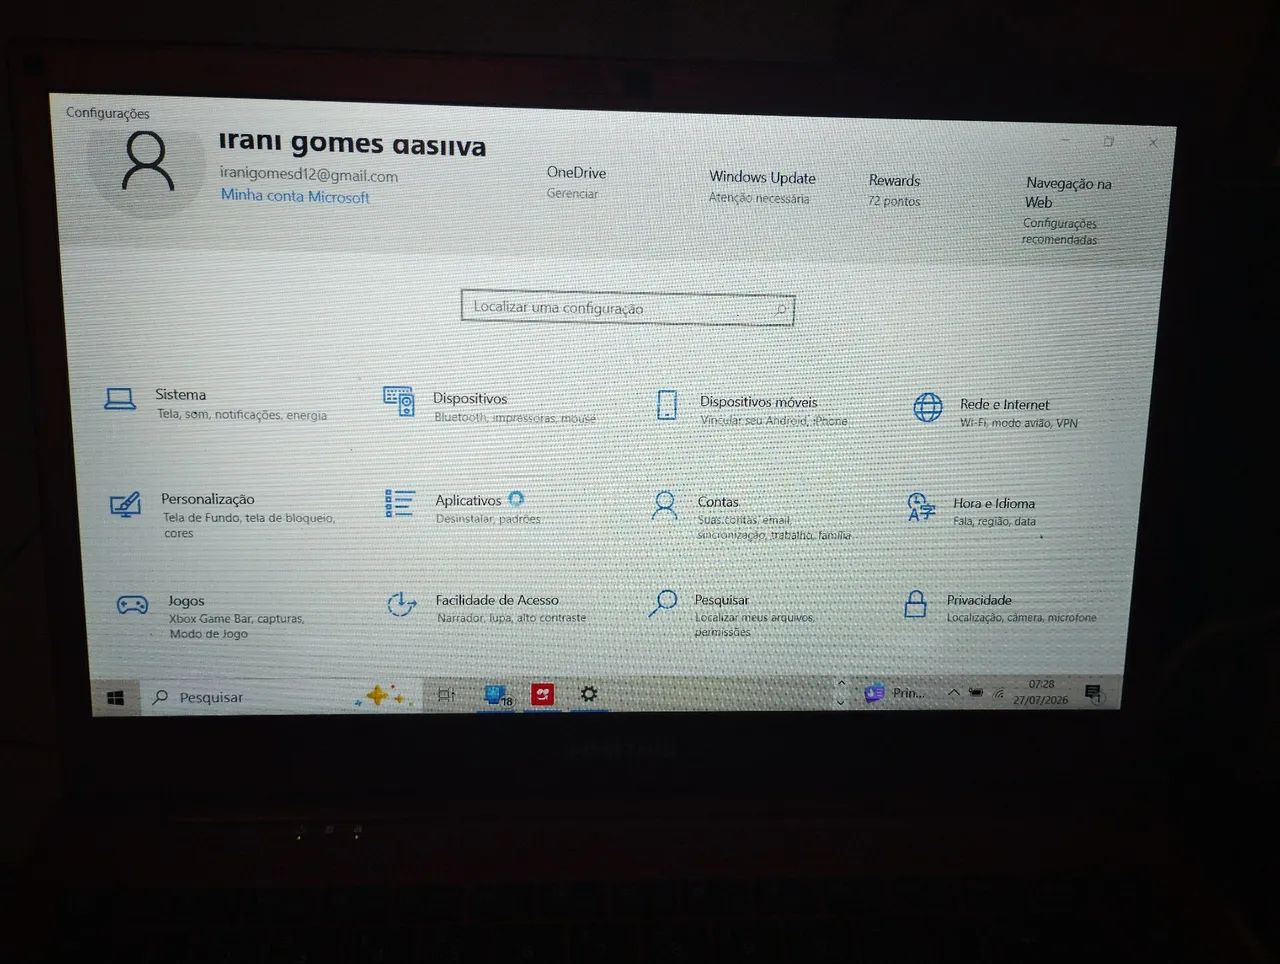1280x964 pixels.
Task: Click "Fala, região, data" description
Action: tap(994, 521)
